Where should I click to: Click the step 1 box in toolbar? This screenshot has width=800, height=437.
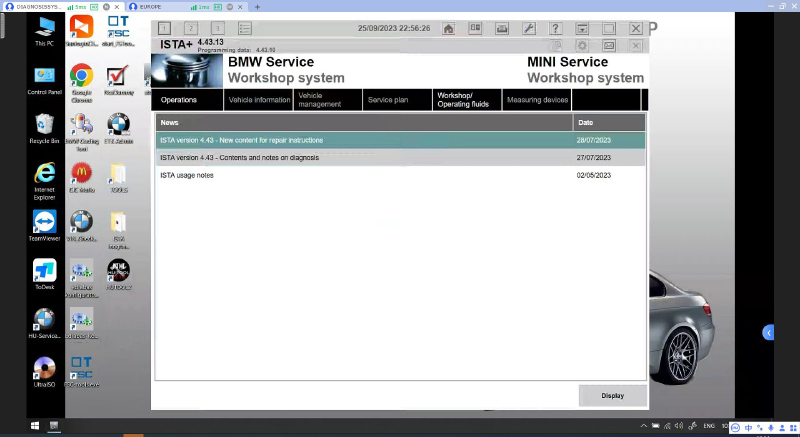tap(165, 29)
